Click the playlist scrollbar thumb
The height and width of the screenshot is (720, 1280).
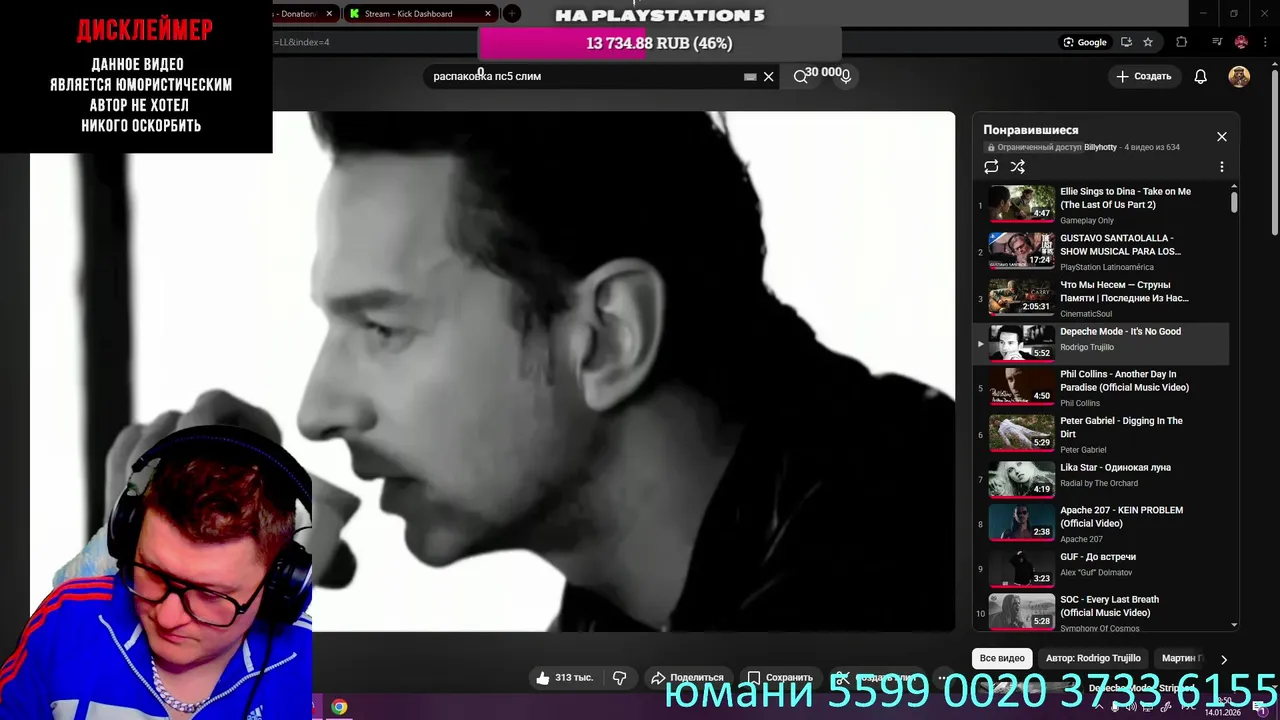pyautogui.click(x=1234, y=202)
